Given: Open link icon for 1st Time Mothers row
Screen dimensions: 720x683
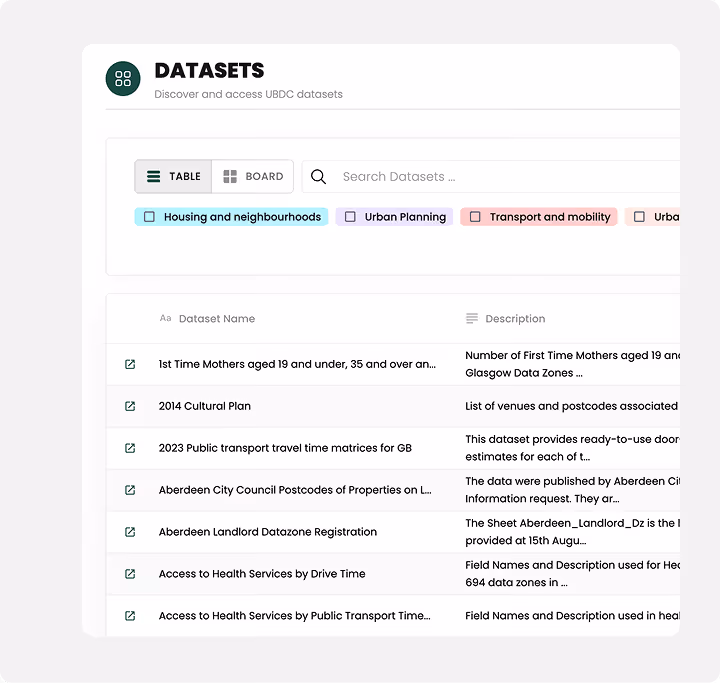Looking at the screenshot, I should click(130, 364).
